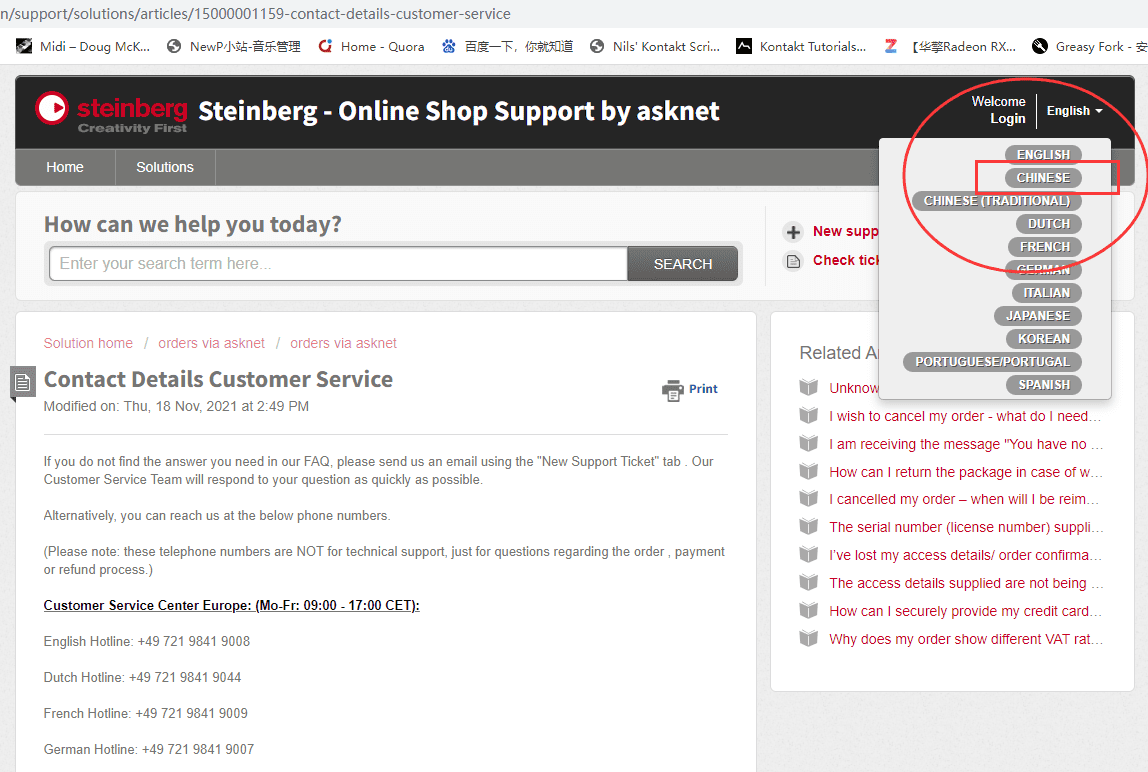Open the Solution home breadcrumb
The height and width of the screenshot is (772, 1148).
tap(88, 343)
